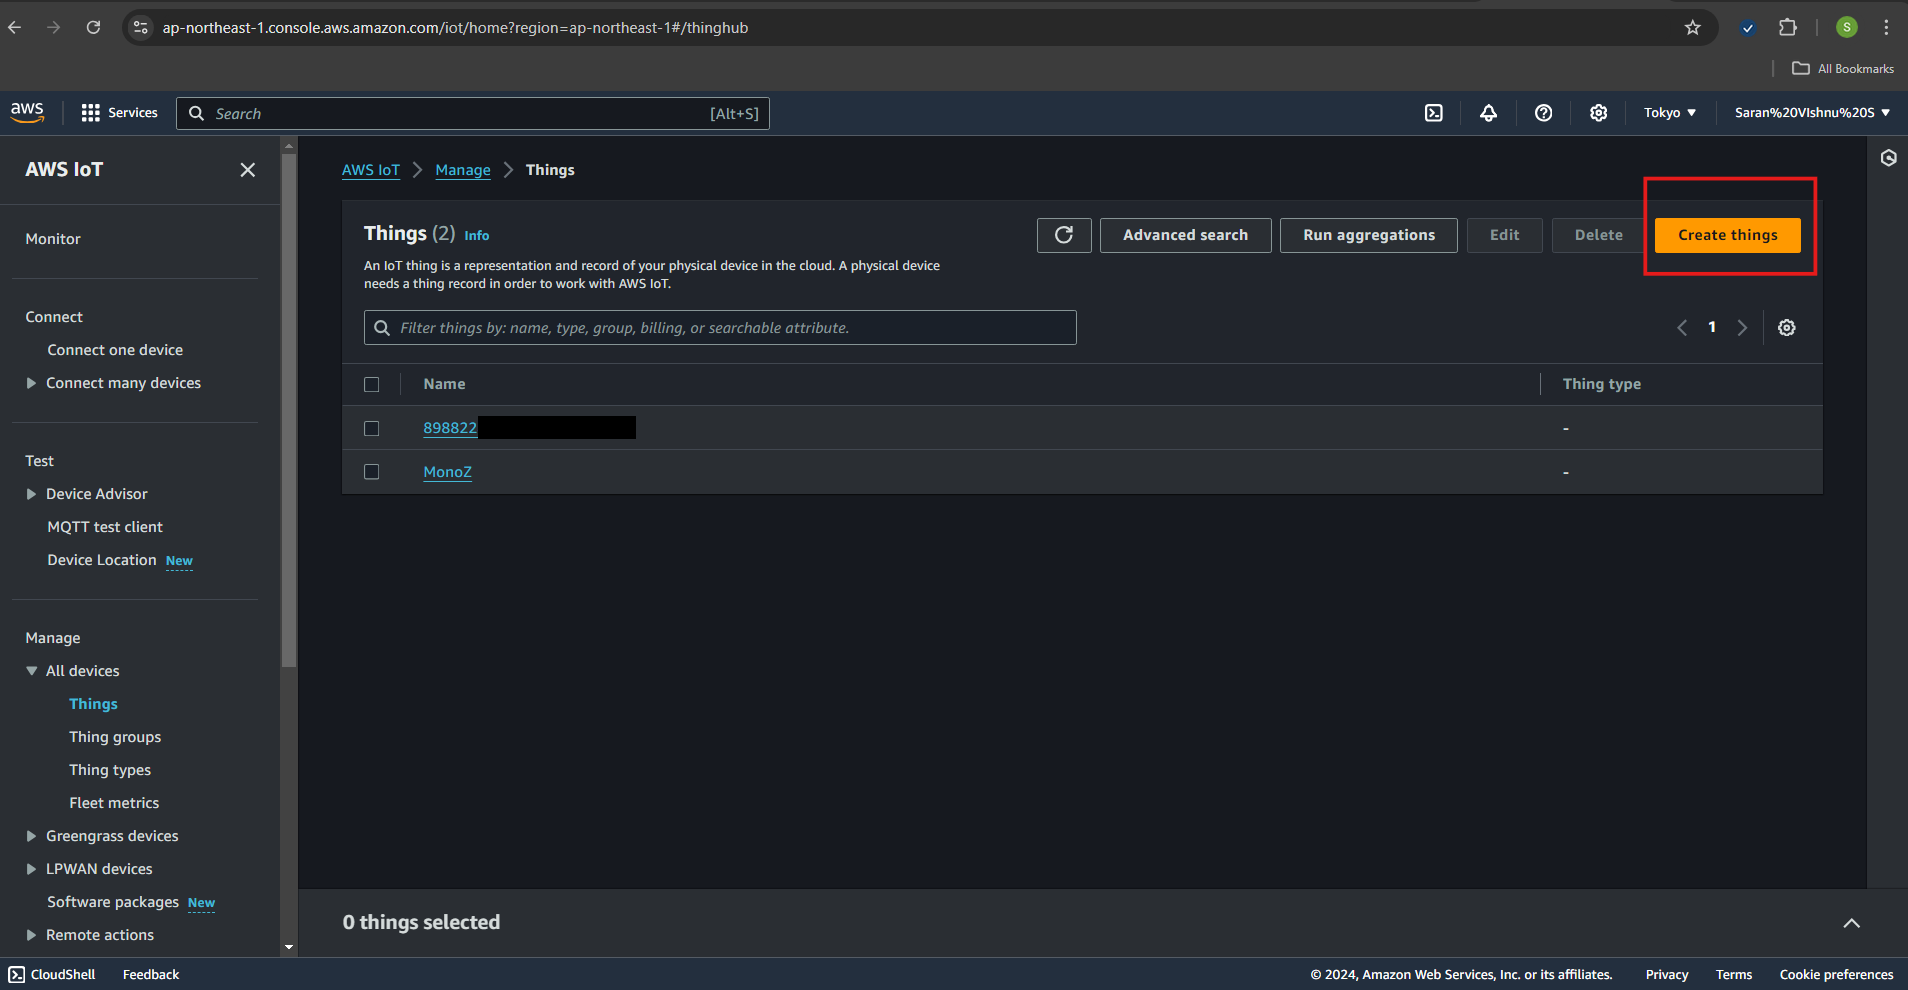Click Create things button
The width and height of the screenshot is (1908, 990).
1728,235
